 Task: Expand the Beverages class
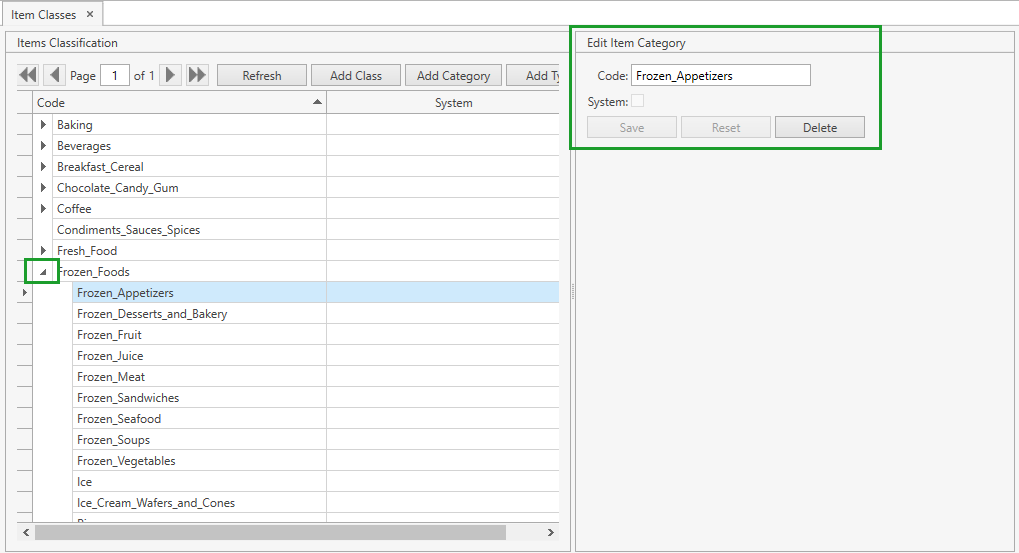(x=43, y=146)
